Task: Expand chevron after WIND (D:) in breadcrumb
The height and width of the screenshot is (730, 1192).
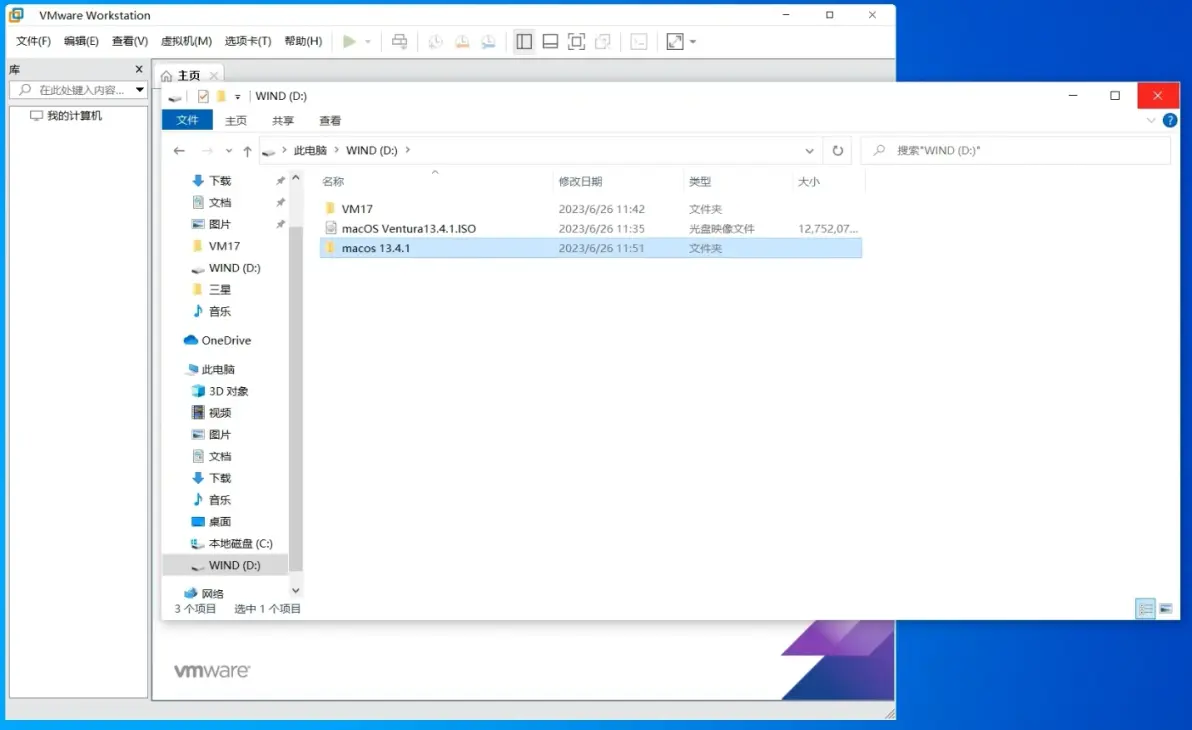Action: [x=407, y=150]
